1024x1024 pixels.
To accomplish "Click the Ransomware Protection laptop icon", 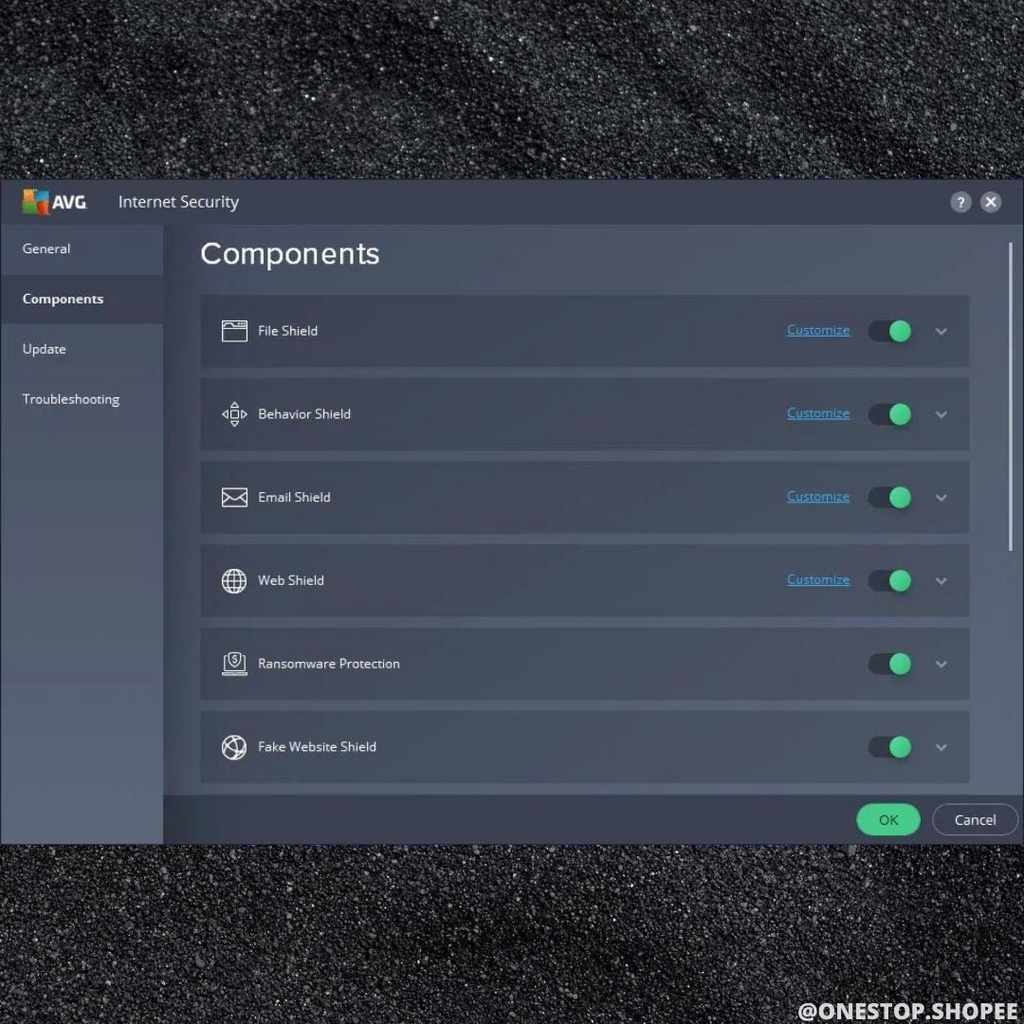I will [x=234, y=664].
